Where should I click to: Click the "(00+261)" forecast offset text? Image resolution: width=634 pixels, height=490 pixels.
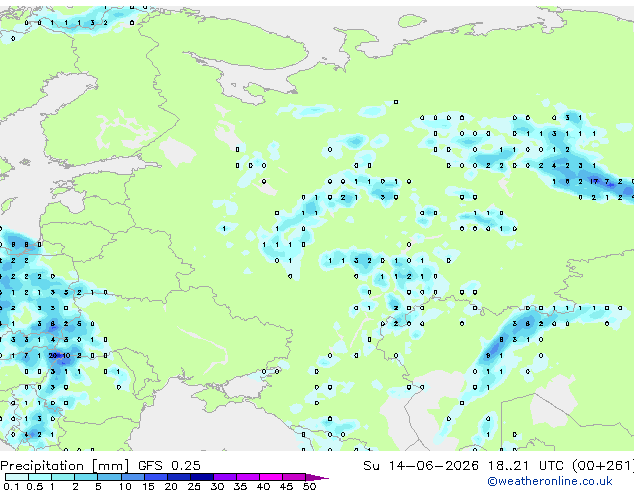click(602, 466)
